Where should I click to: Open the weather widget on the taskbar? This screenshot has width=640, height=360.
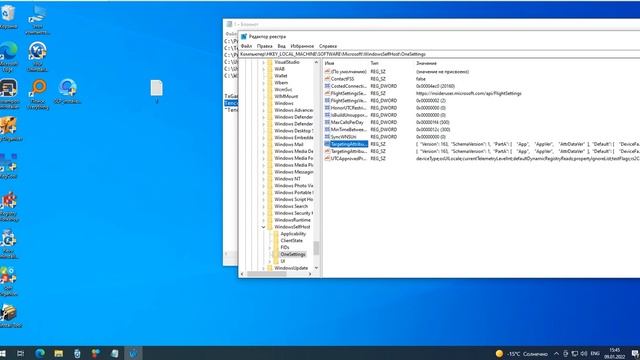[521, 353]
